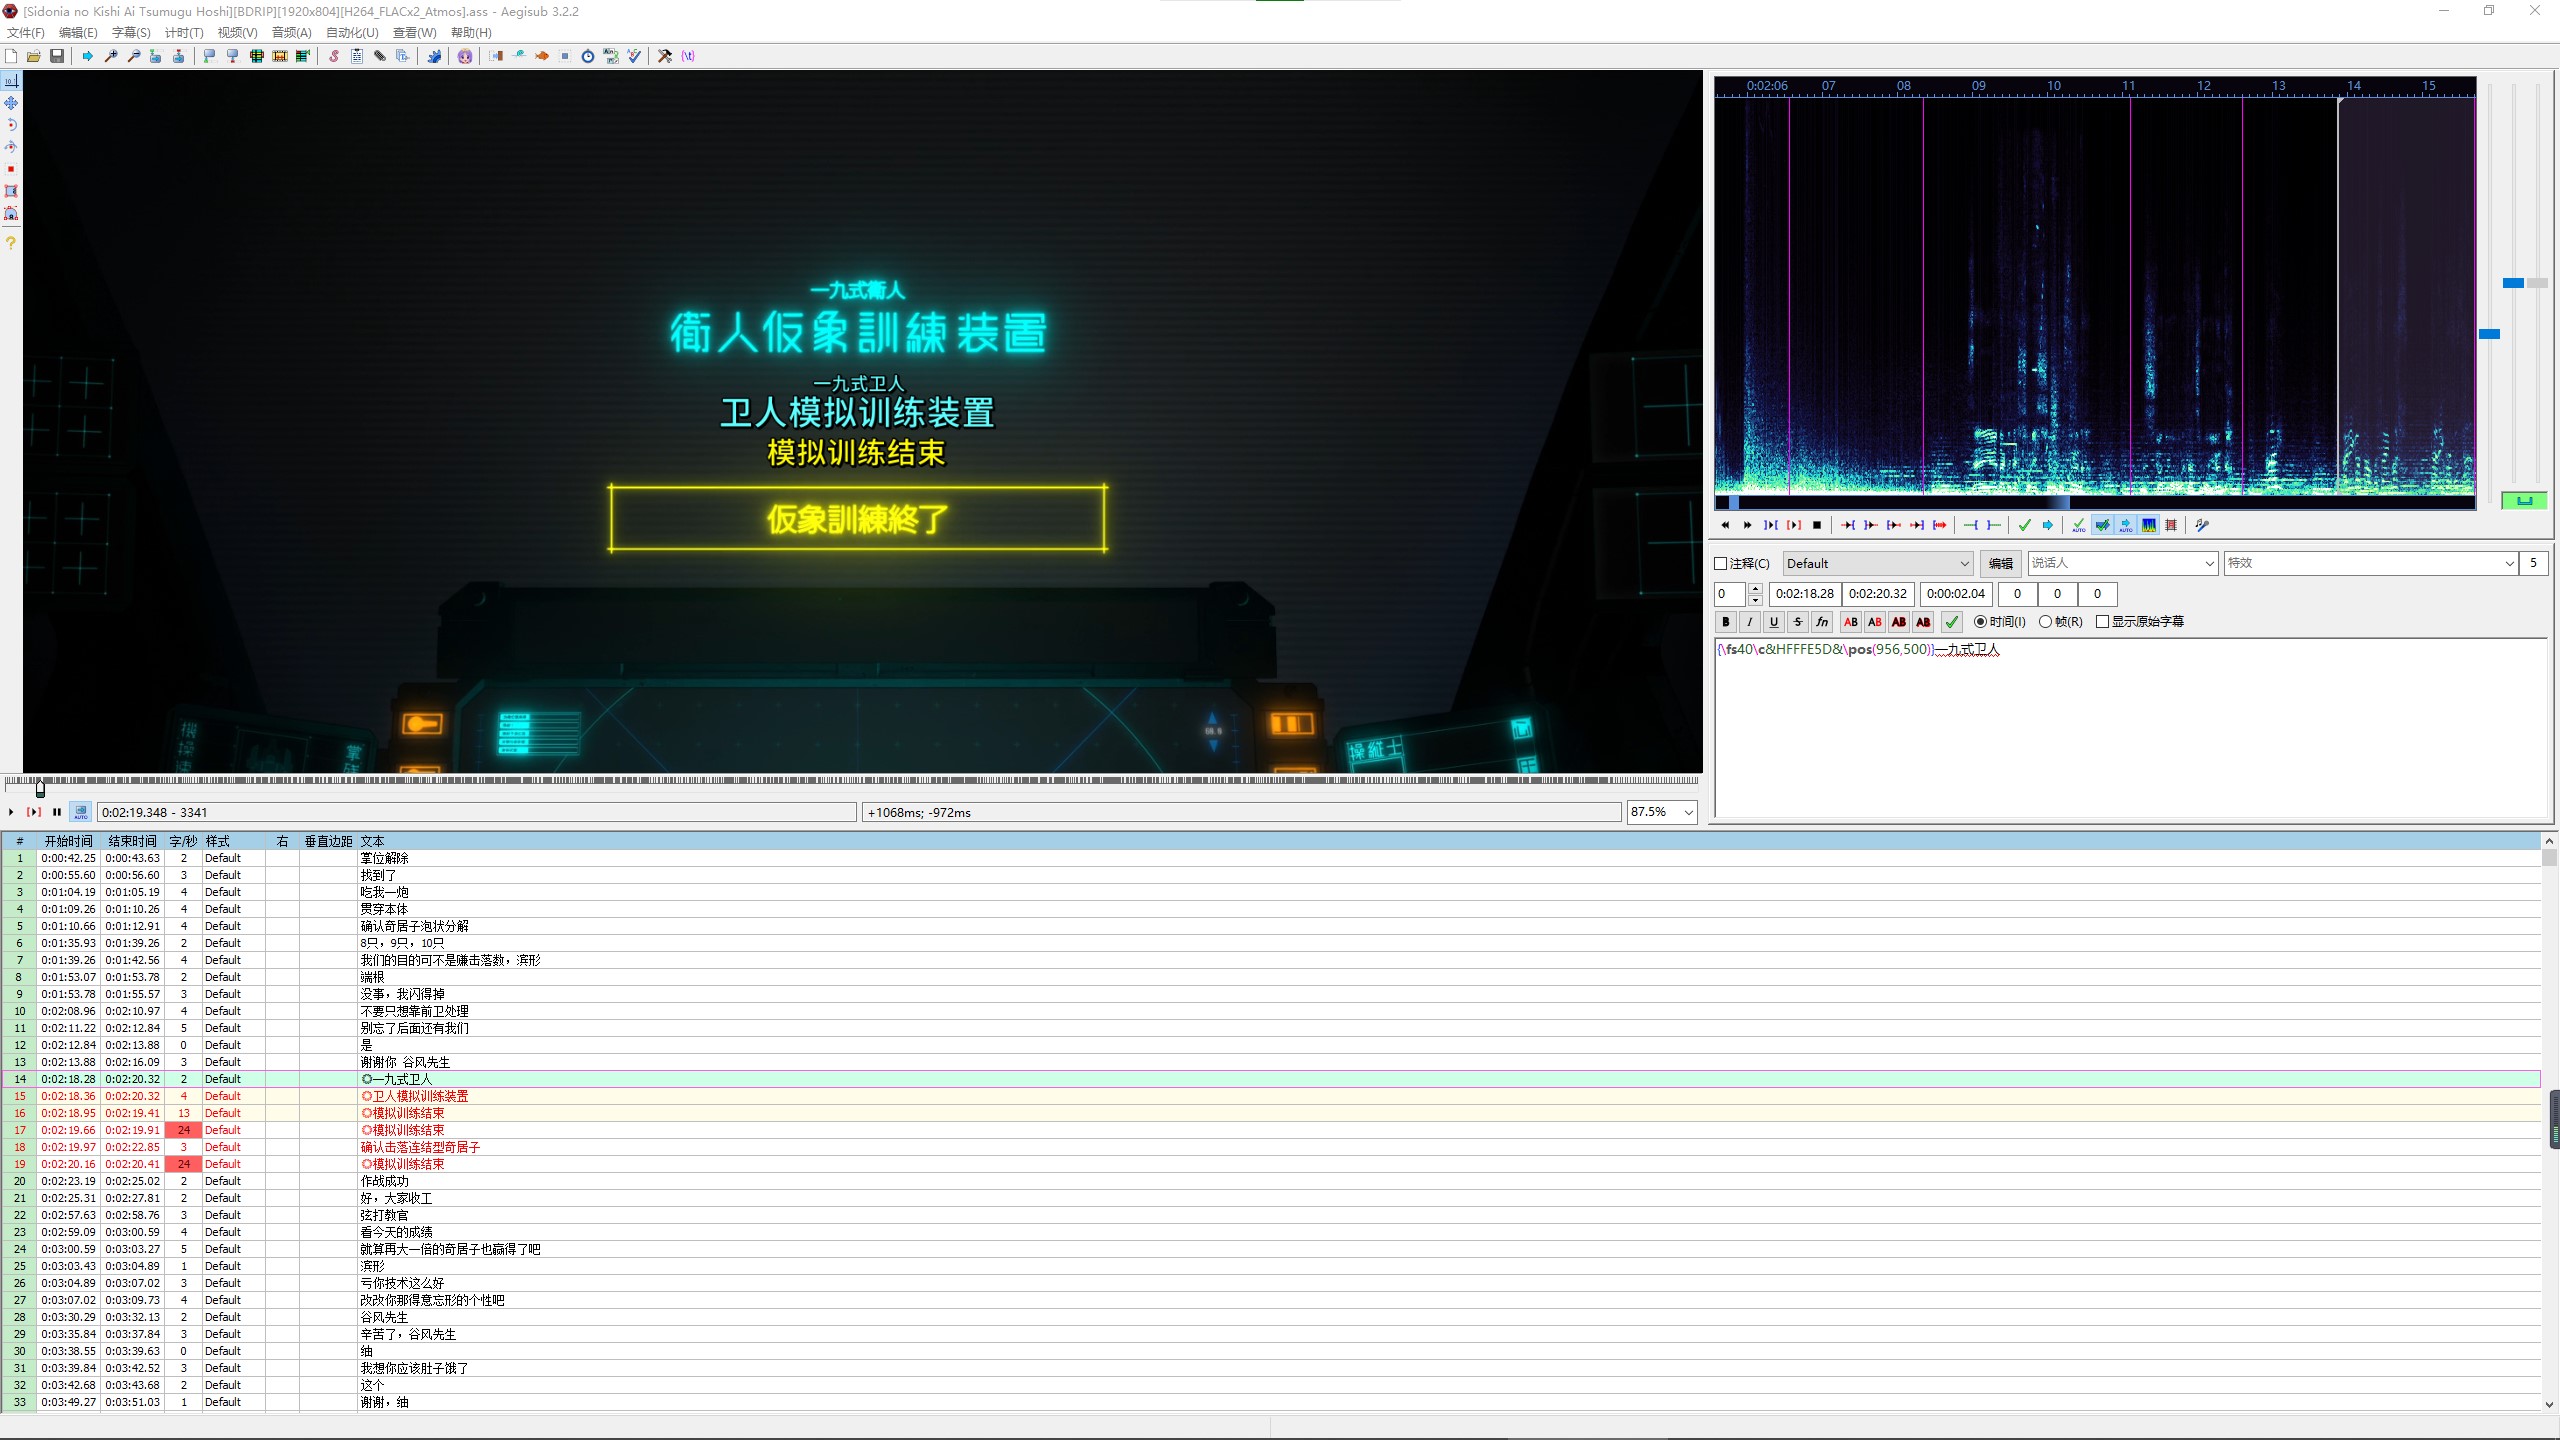Open font chooser with fn button

pyautogui.click(x=1822, y=622)
